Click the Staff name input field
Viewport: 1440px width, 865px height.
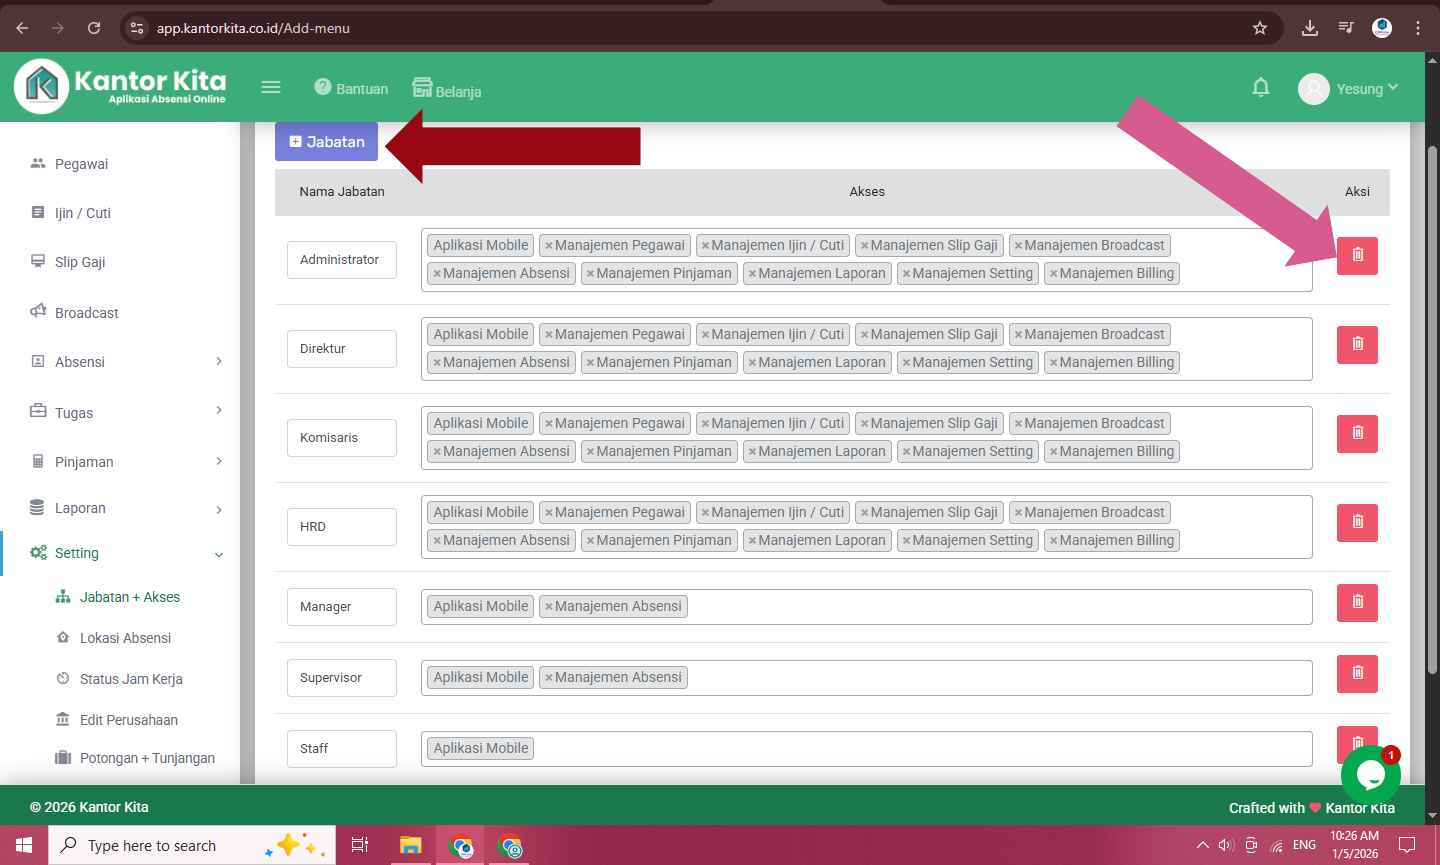[342, 749]
